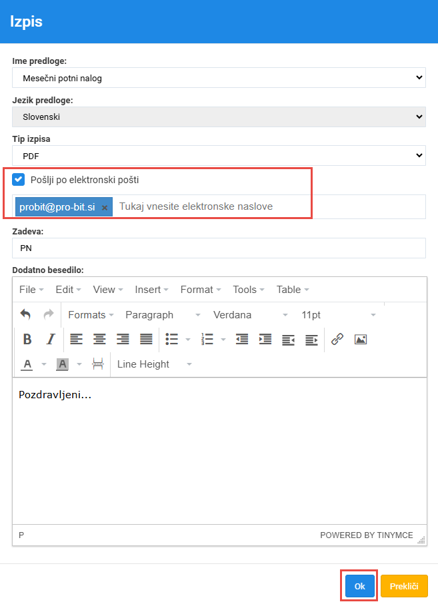The height and width of the screenshot is (608, 438).
Task: Toggle italic text formatting
Action: point(50,339)
